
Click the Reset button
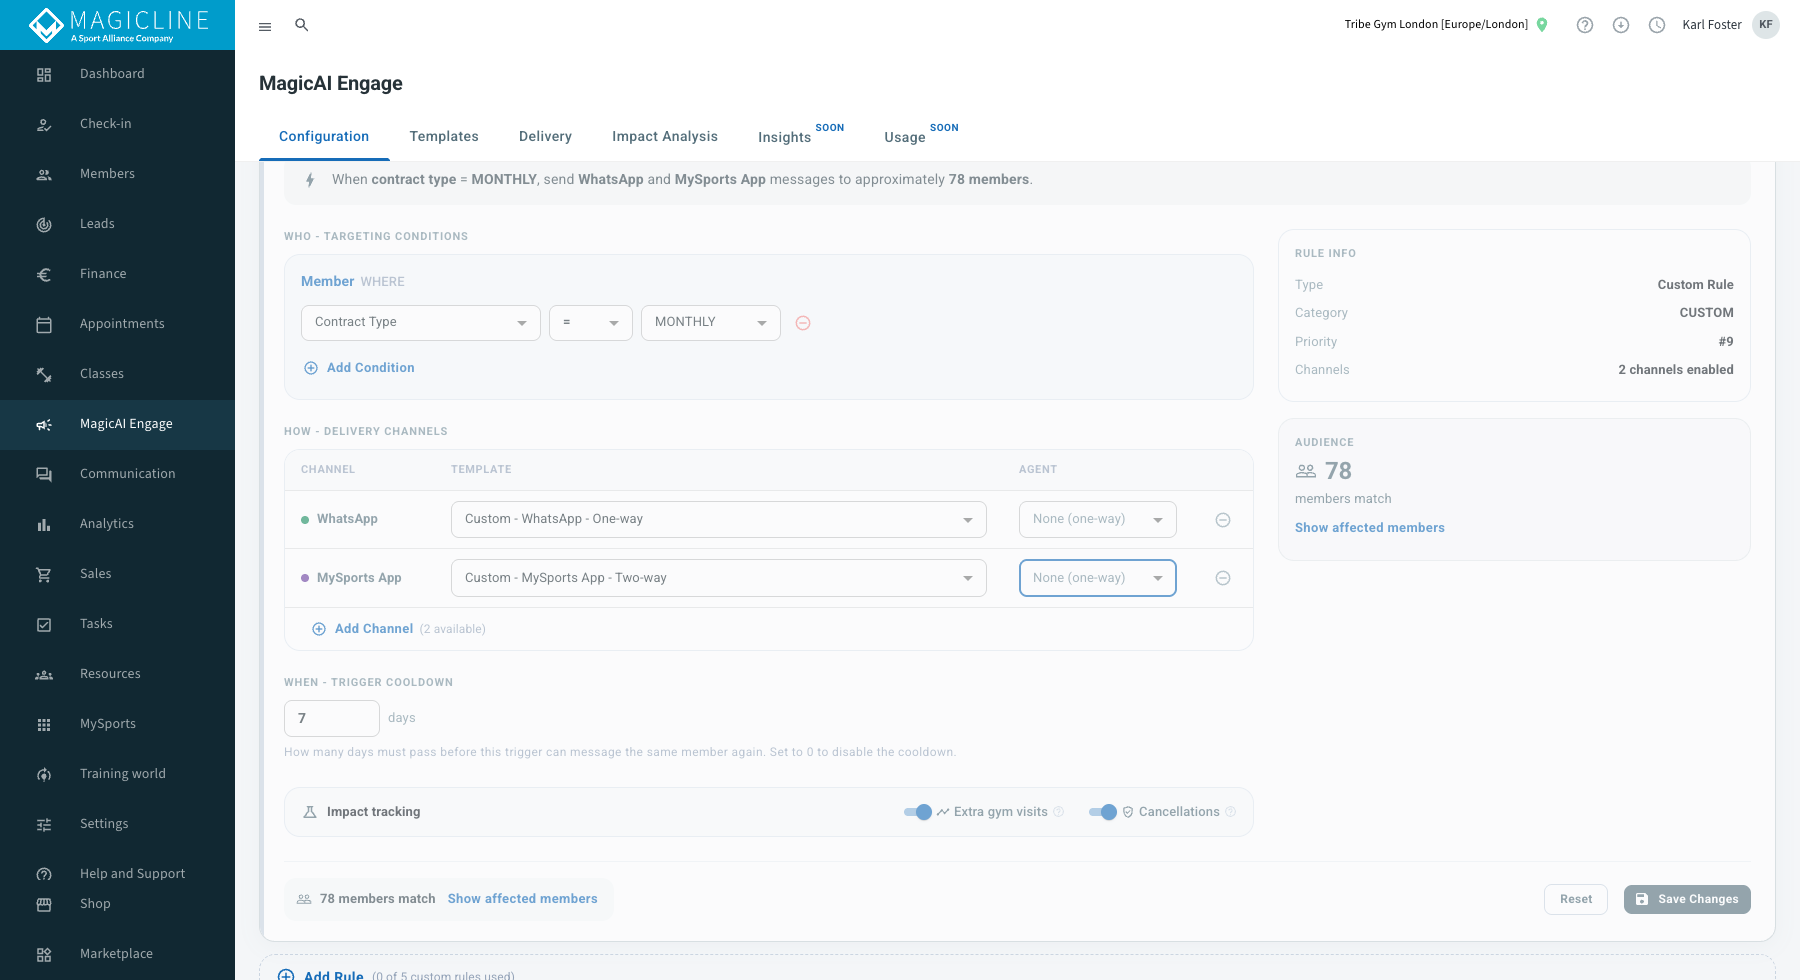pos(1576,899)
